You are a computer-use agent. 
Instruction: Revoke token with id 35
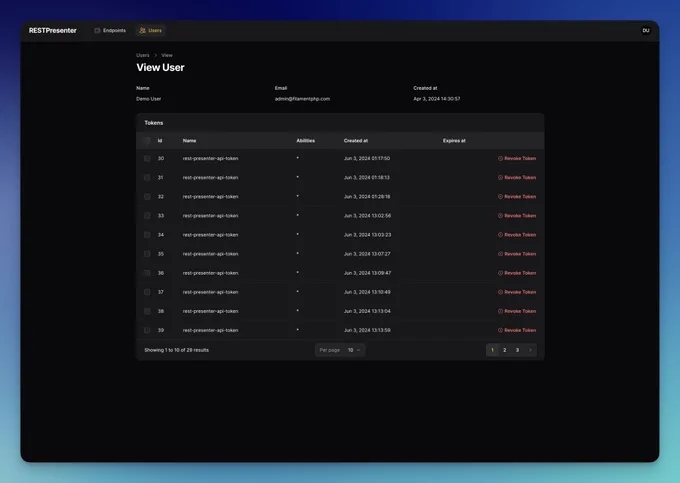pos(517,254)
